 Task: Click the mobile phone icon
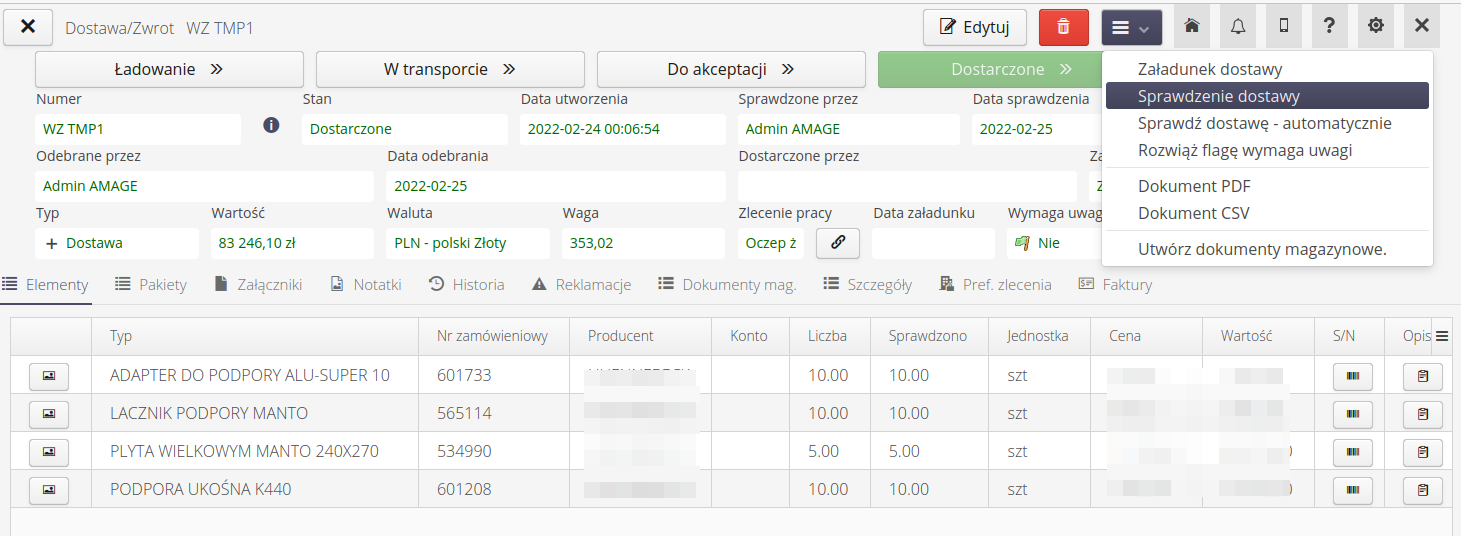(1284, 27)
